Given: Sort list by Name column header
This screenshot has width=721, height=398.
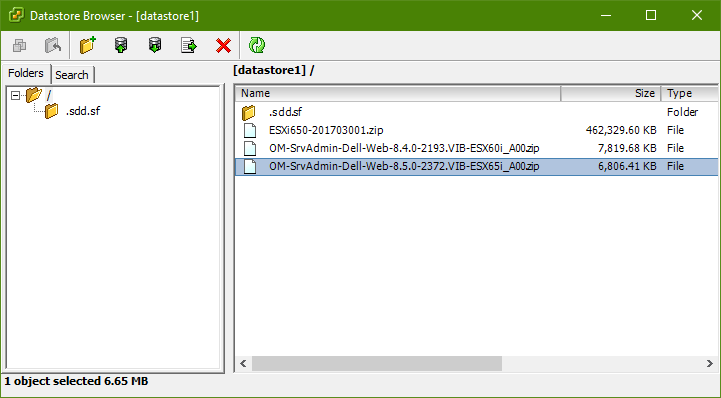Looking at the screenshot, I should click(x=398, y=93).
